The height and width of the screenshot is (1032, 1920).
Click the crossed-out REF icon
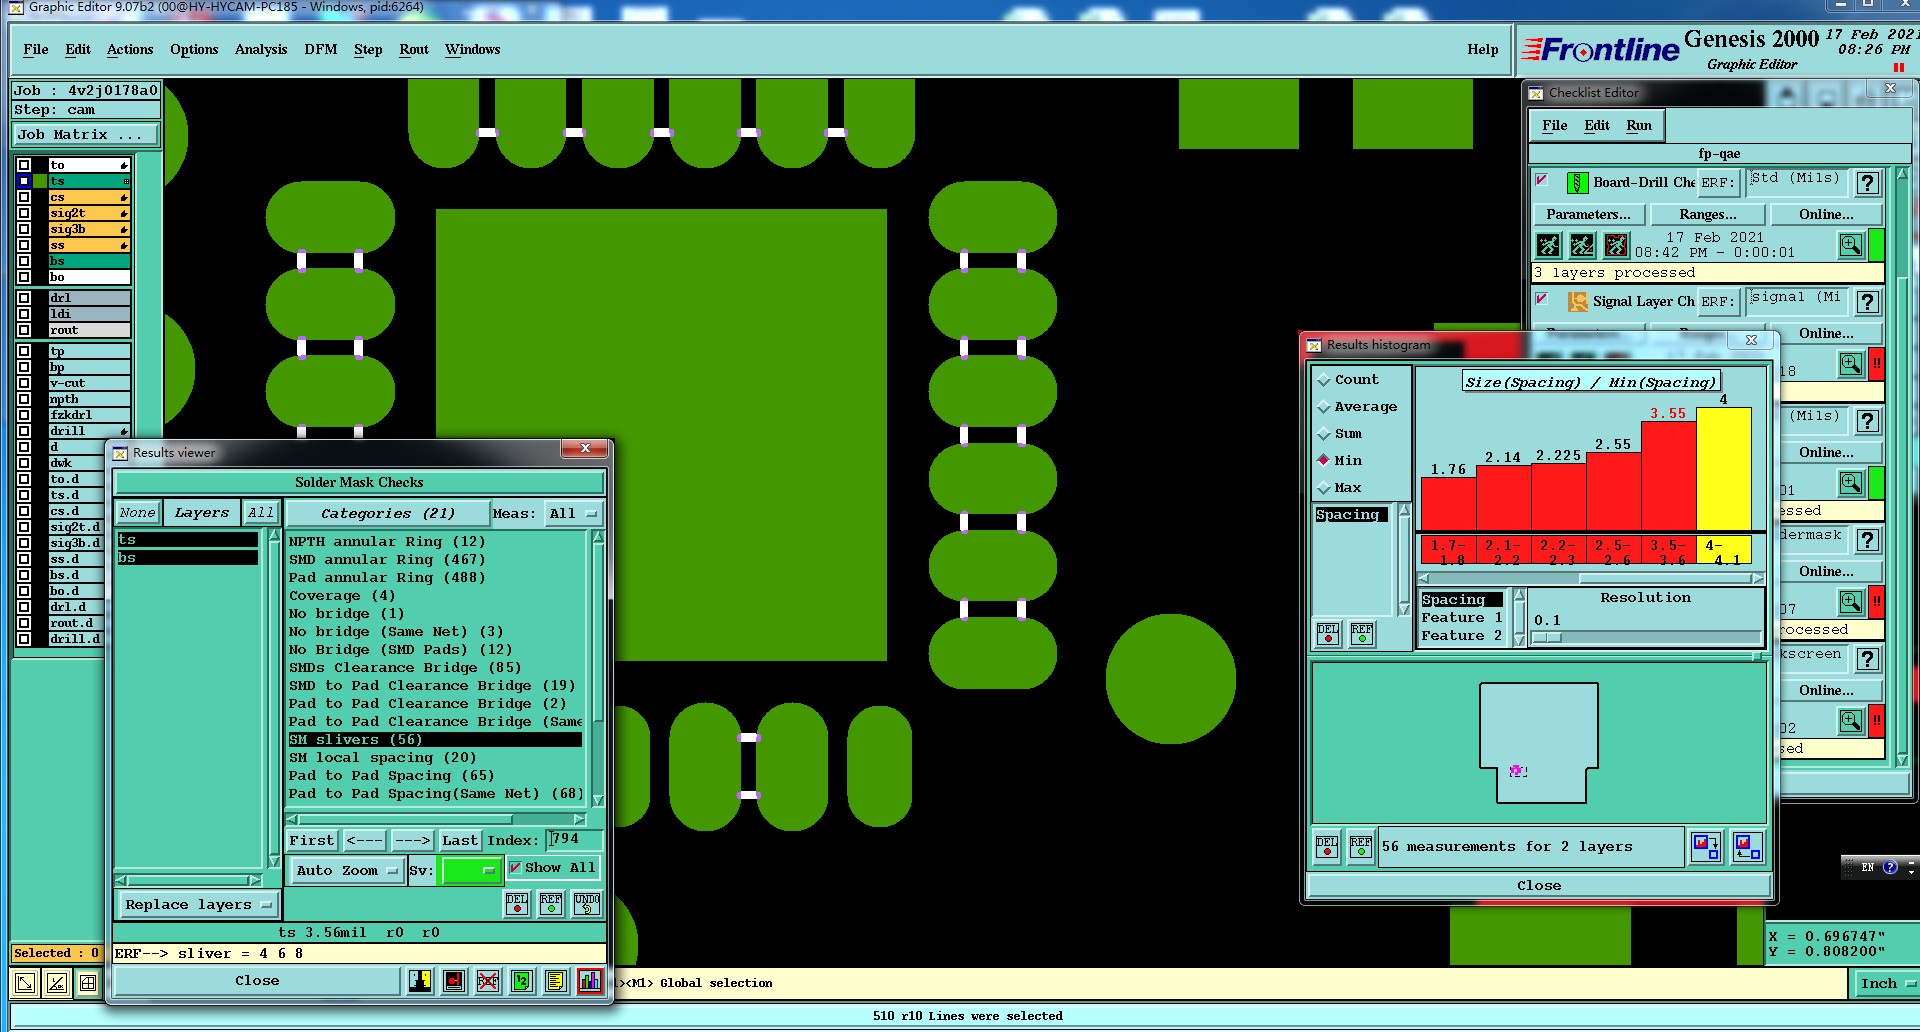click(x=488, y=981)
